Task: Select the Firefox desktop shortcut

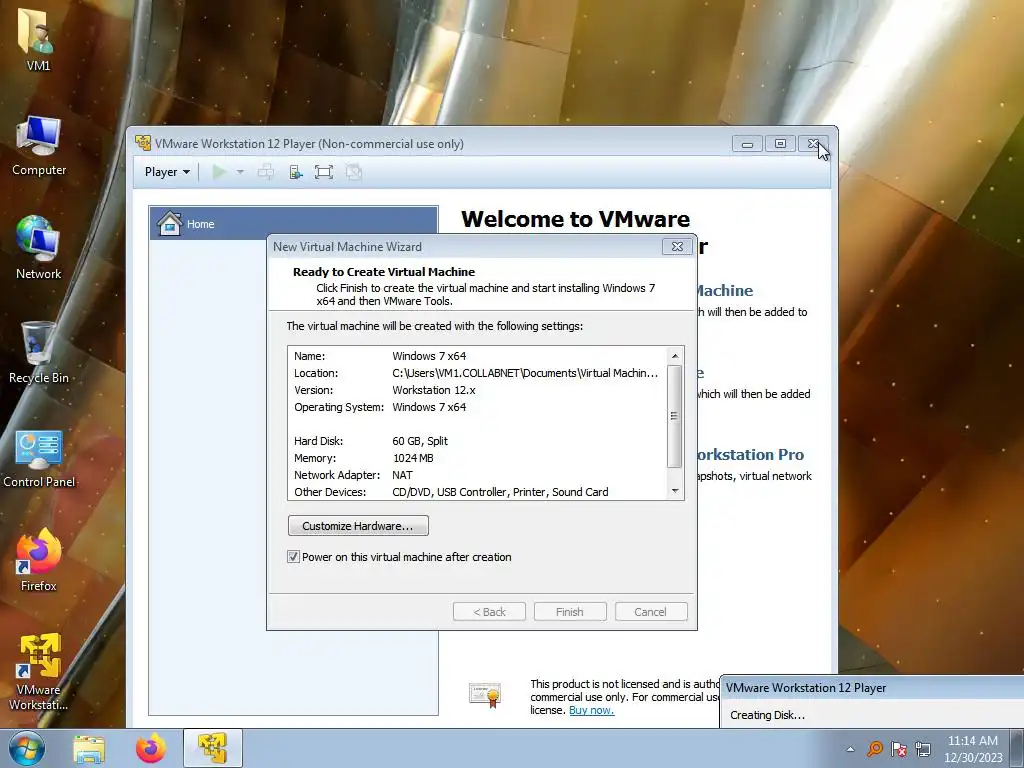Action: coord(39,560)
